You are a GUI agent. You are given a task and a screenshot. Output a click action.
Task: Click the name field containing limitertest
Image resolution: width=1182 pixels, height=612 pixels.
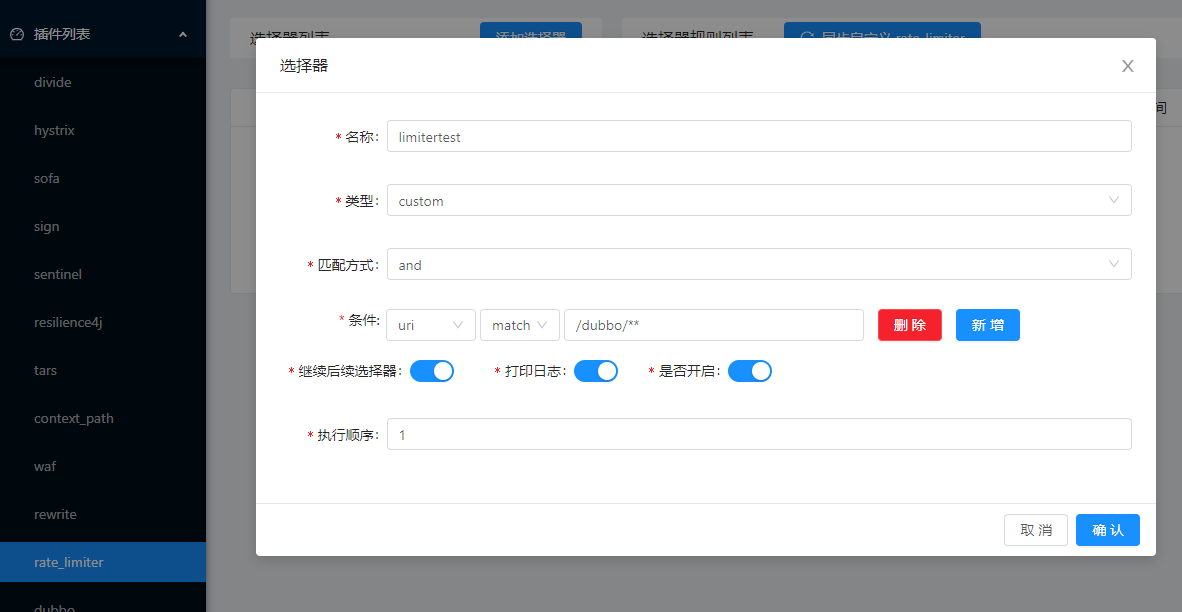[757, 136]
